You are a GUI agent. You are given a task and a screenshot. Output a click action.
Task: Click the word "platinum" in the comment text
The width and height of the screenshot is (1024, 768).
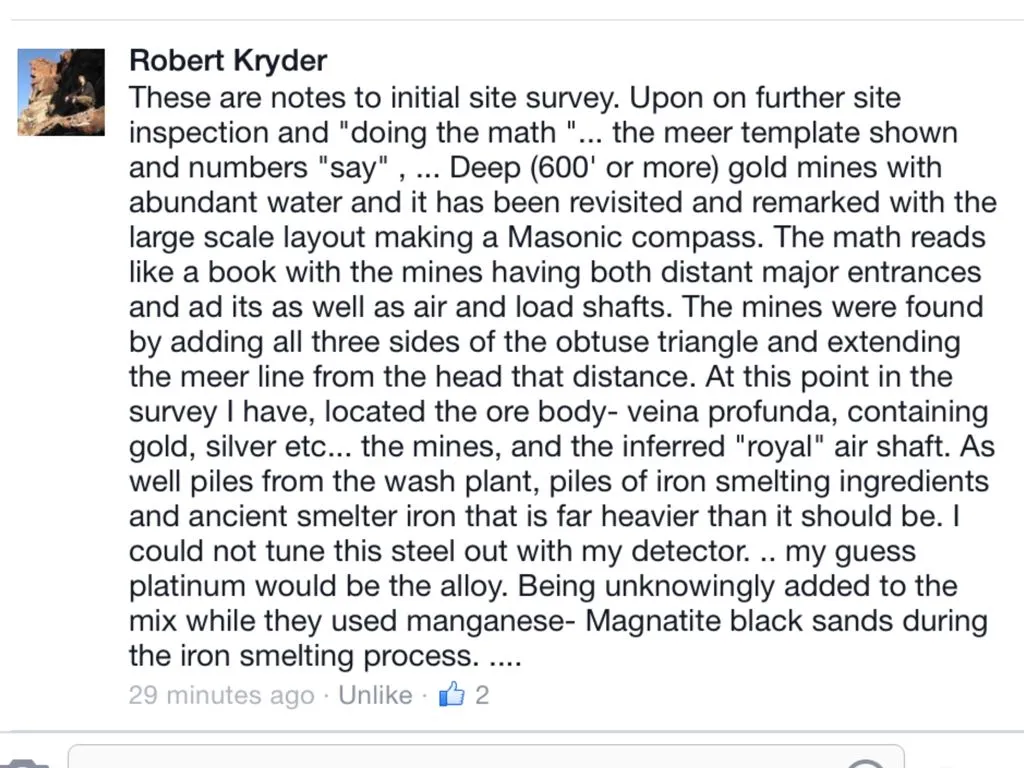tap(187, 586)
